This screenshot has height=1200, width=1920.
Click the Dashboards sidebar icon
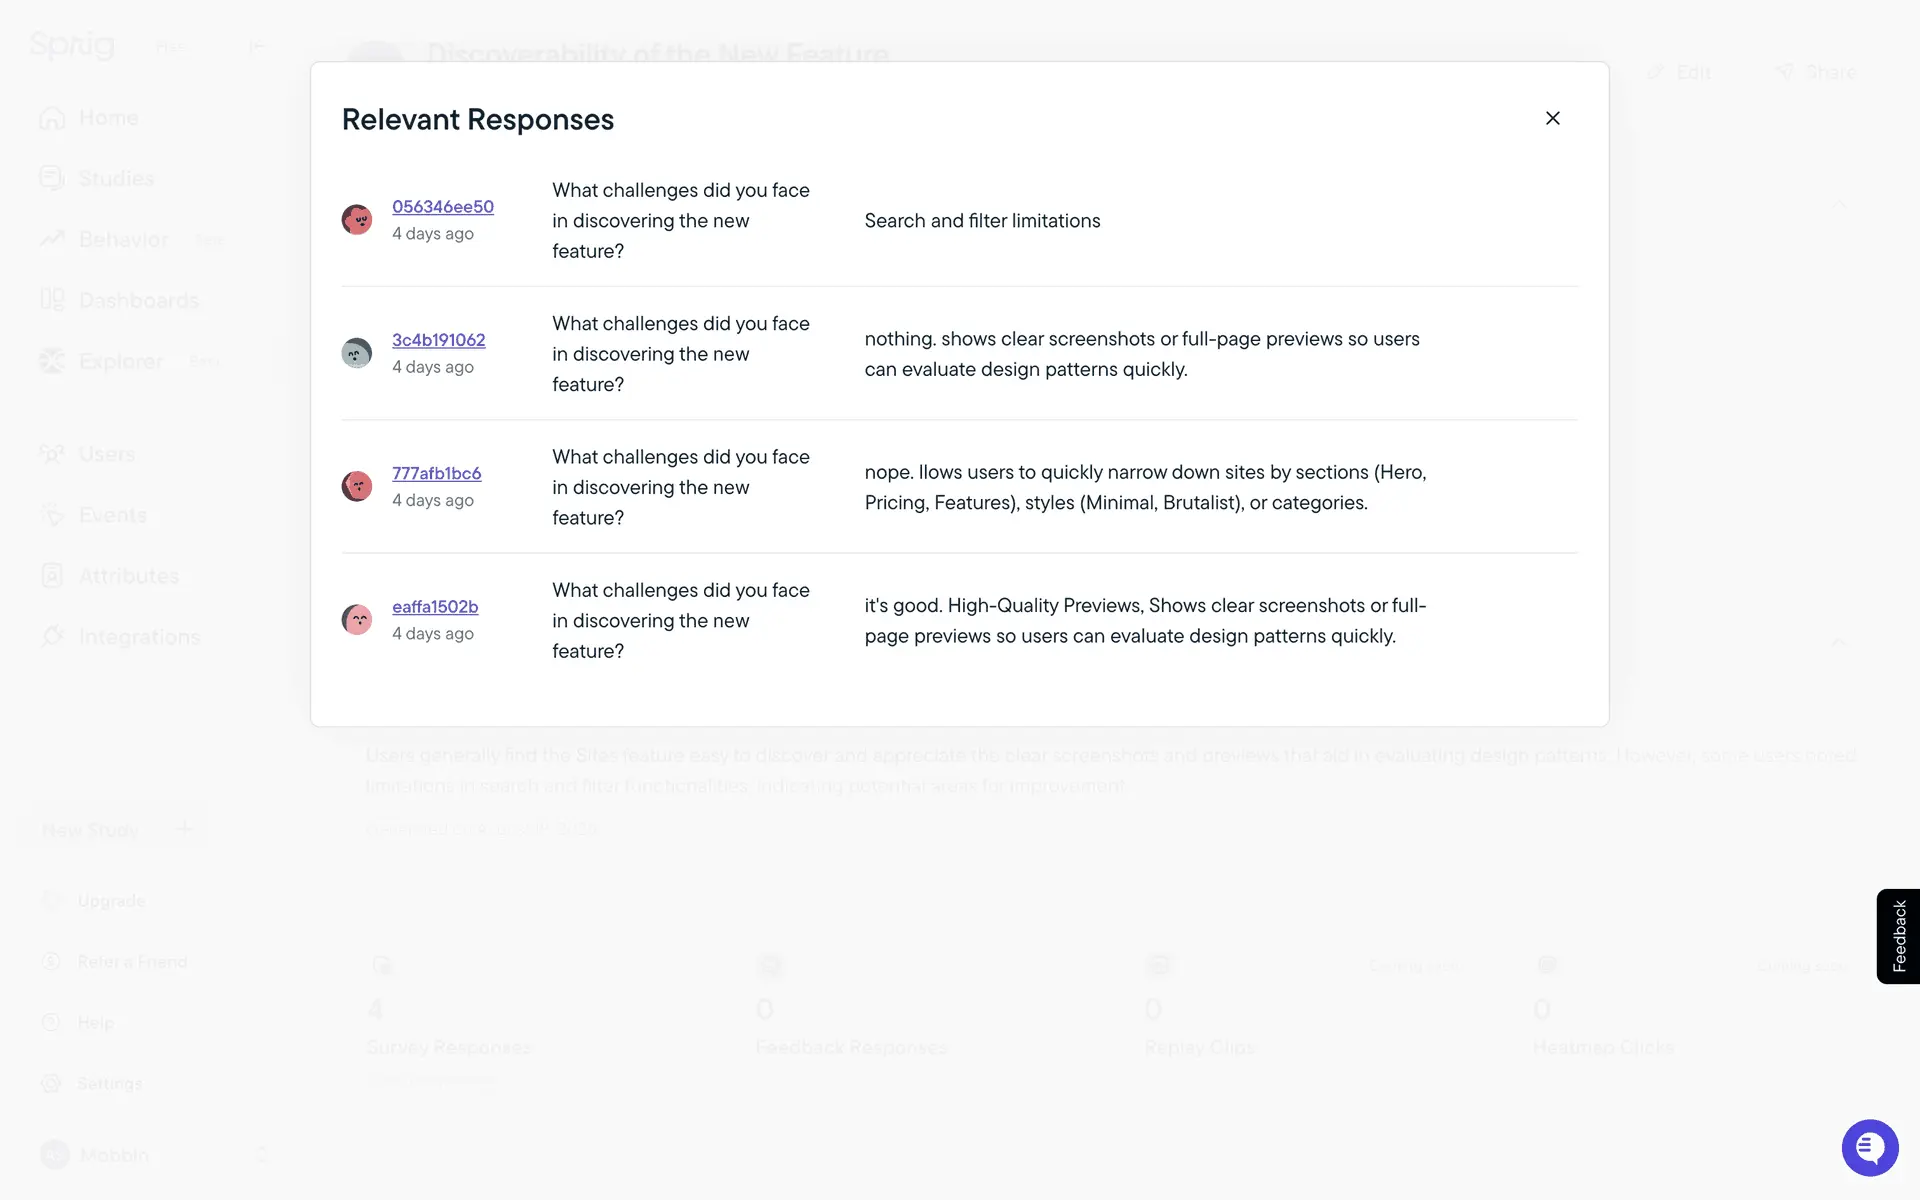[x=52, y=300]
